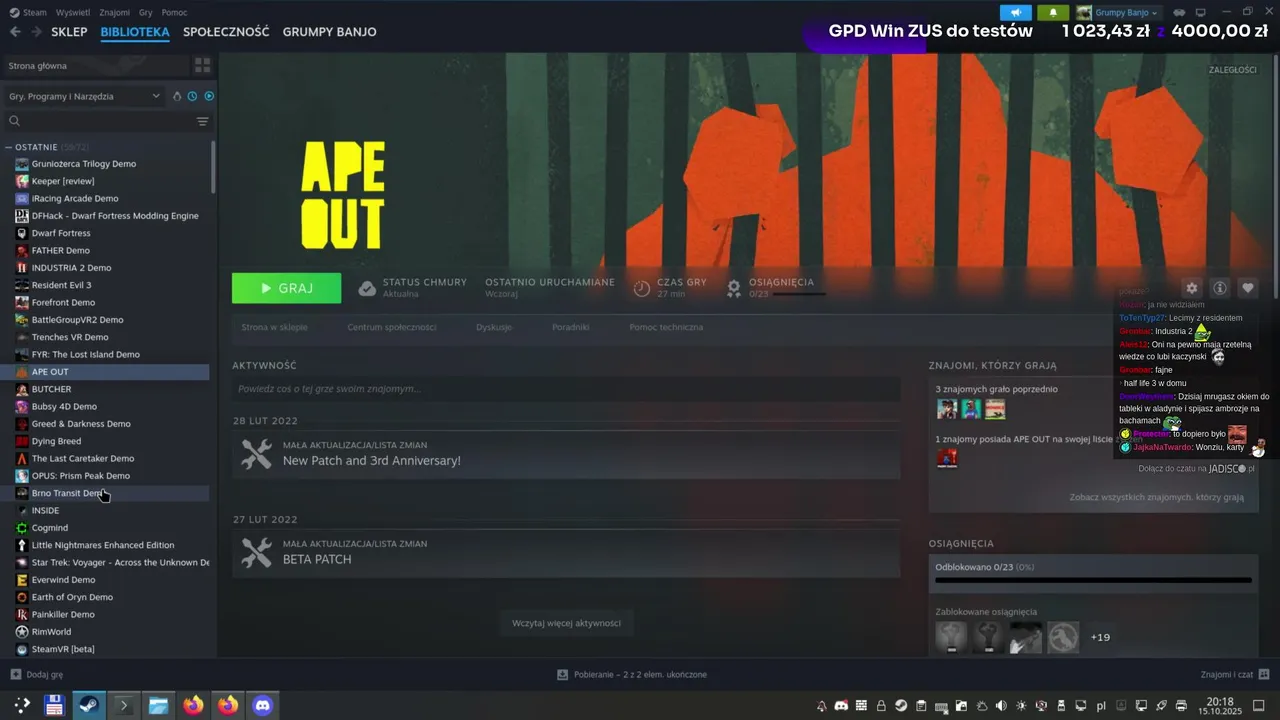
Task: Open advanced library filter options icon
Action: pos(203,121)
